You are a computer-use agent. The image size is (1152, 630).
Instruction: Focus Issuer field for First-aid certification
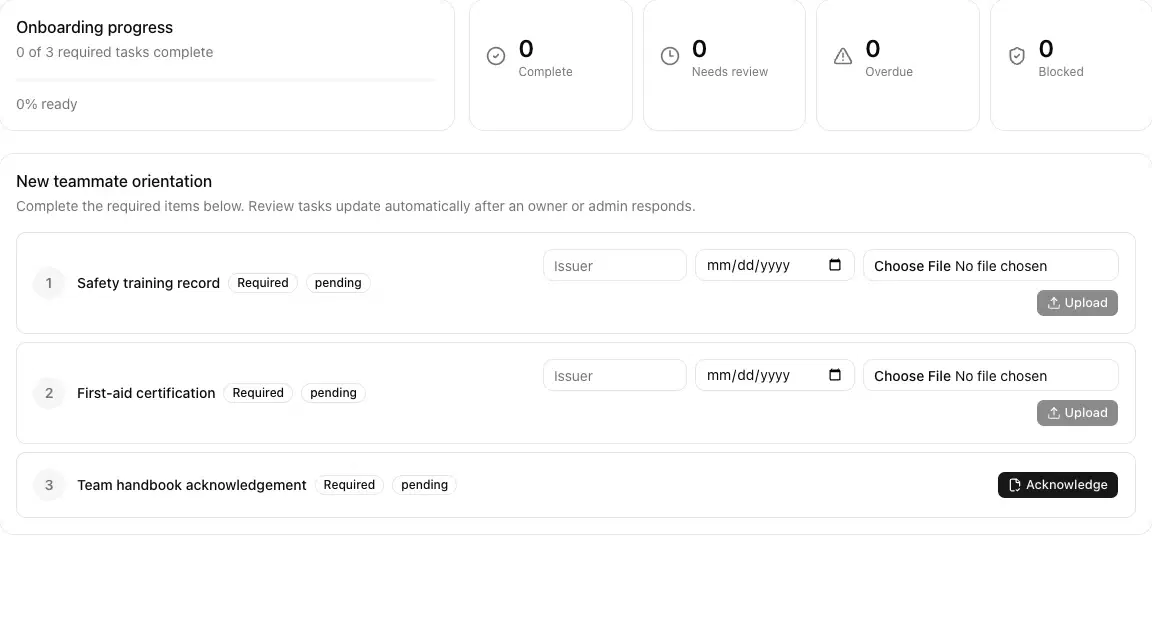(x=615, y=375)
